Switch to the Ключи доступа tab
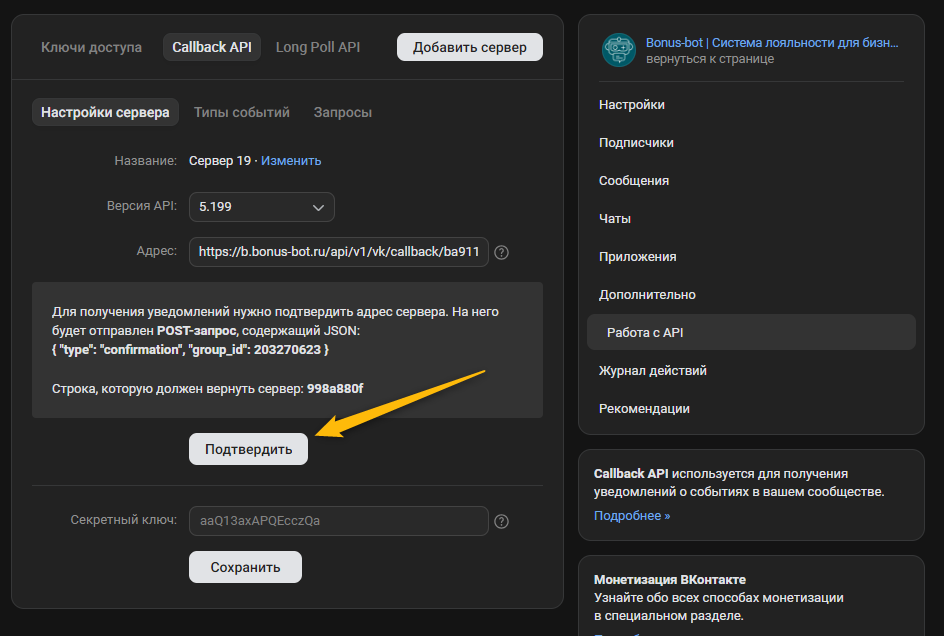Screen dimensions: 944x636 tap(91, 47)
